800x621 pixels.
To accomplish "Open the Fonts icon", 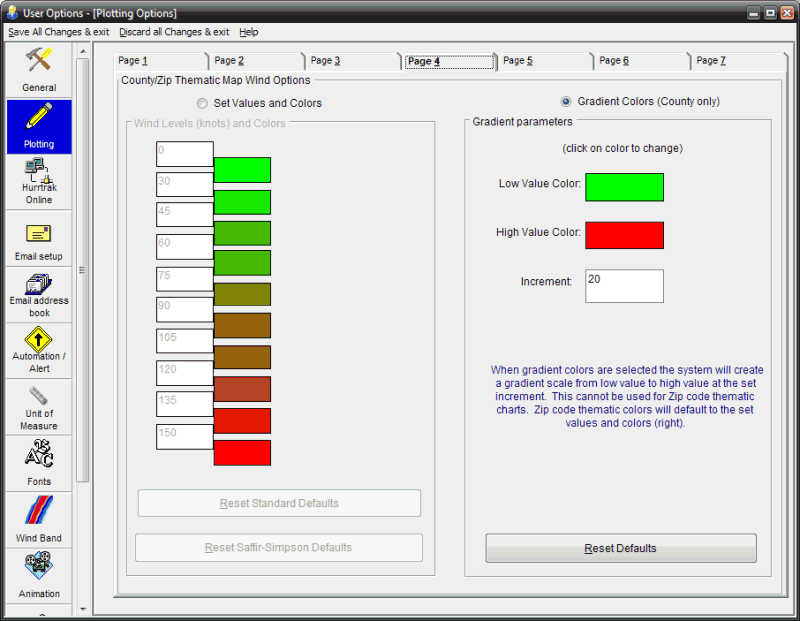I will [x=39, y=454].
